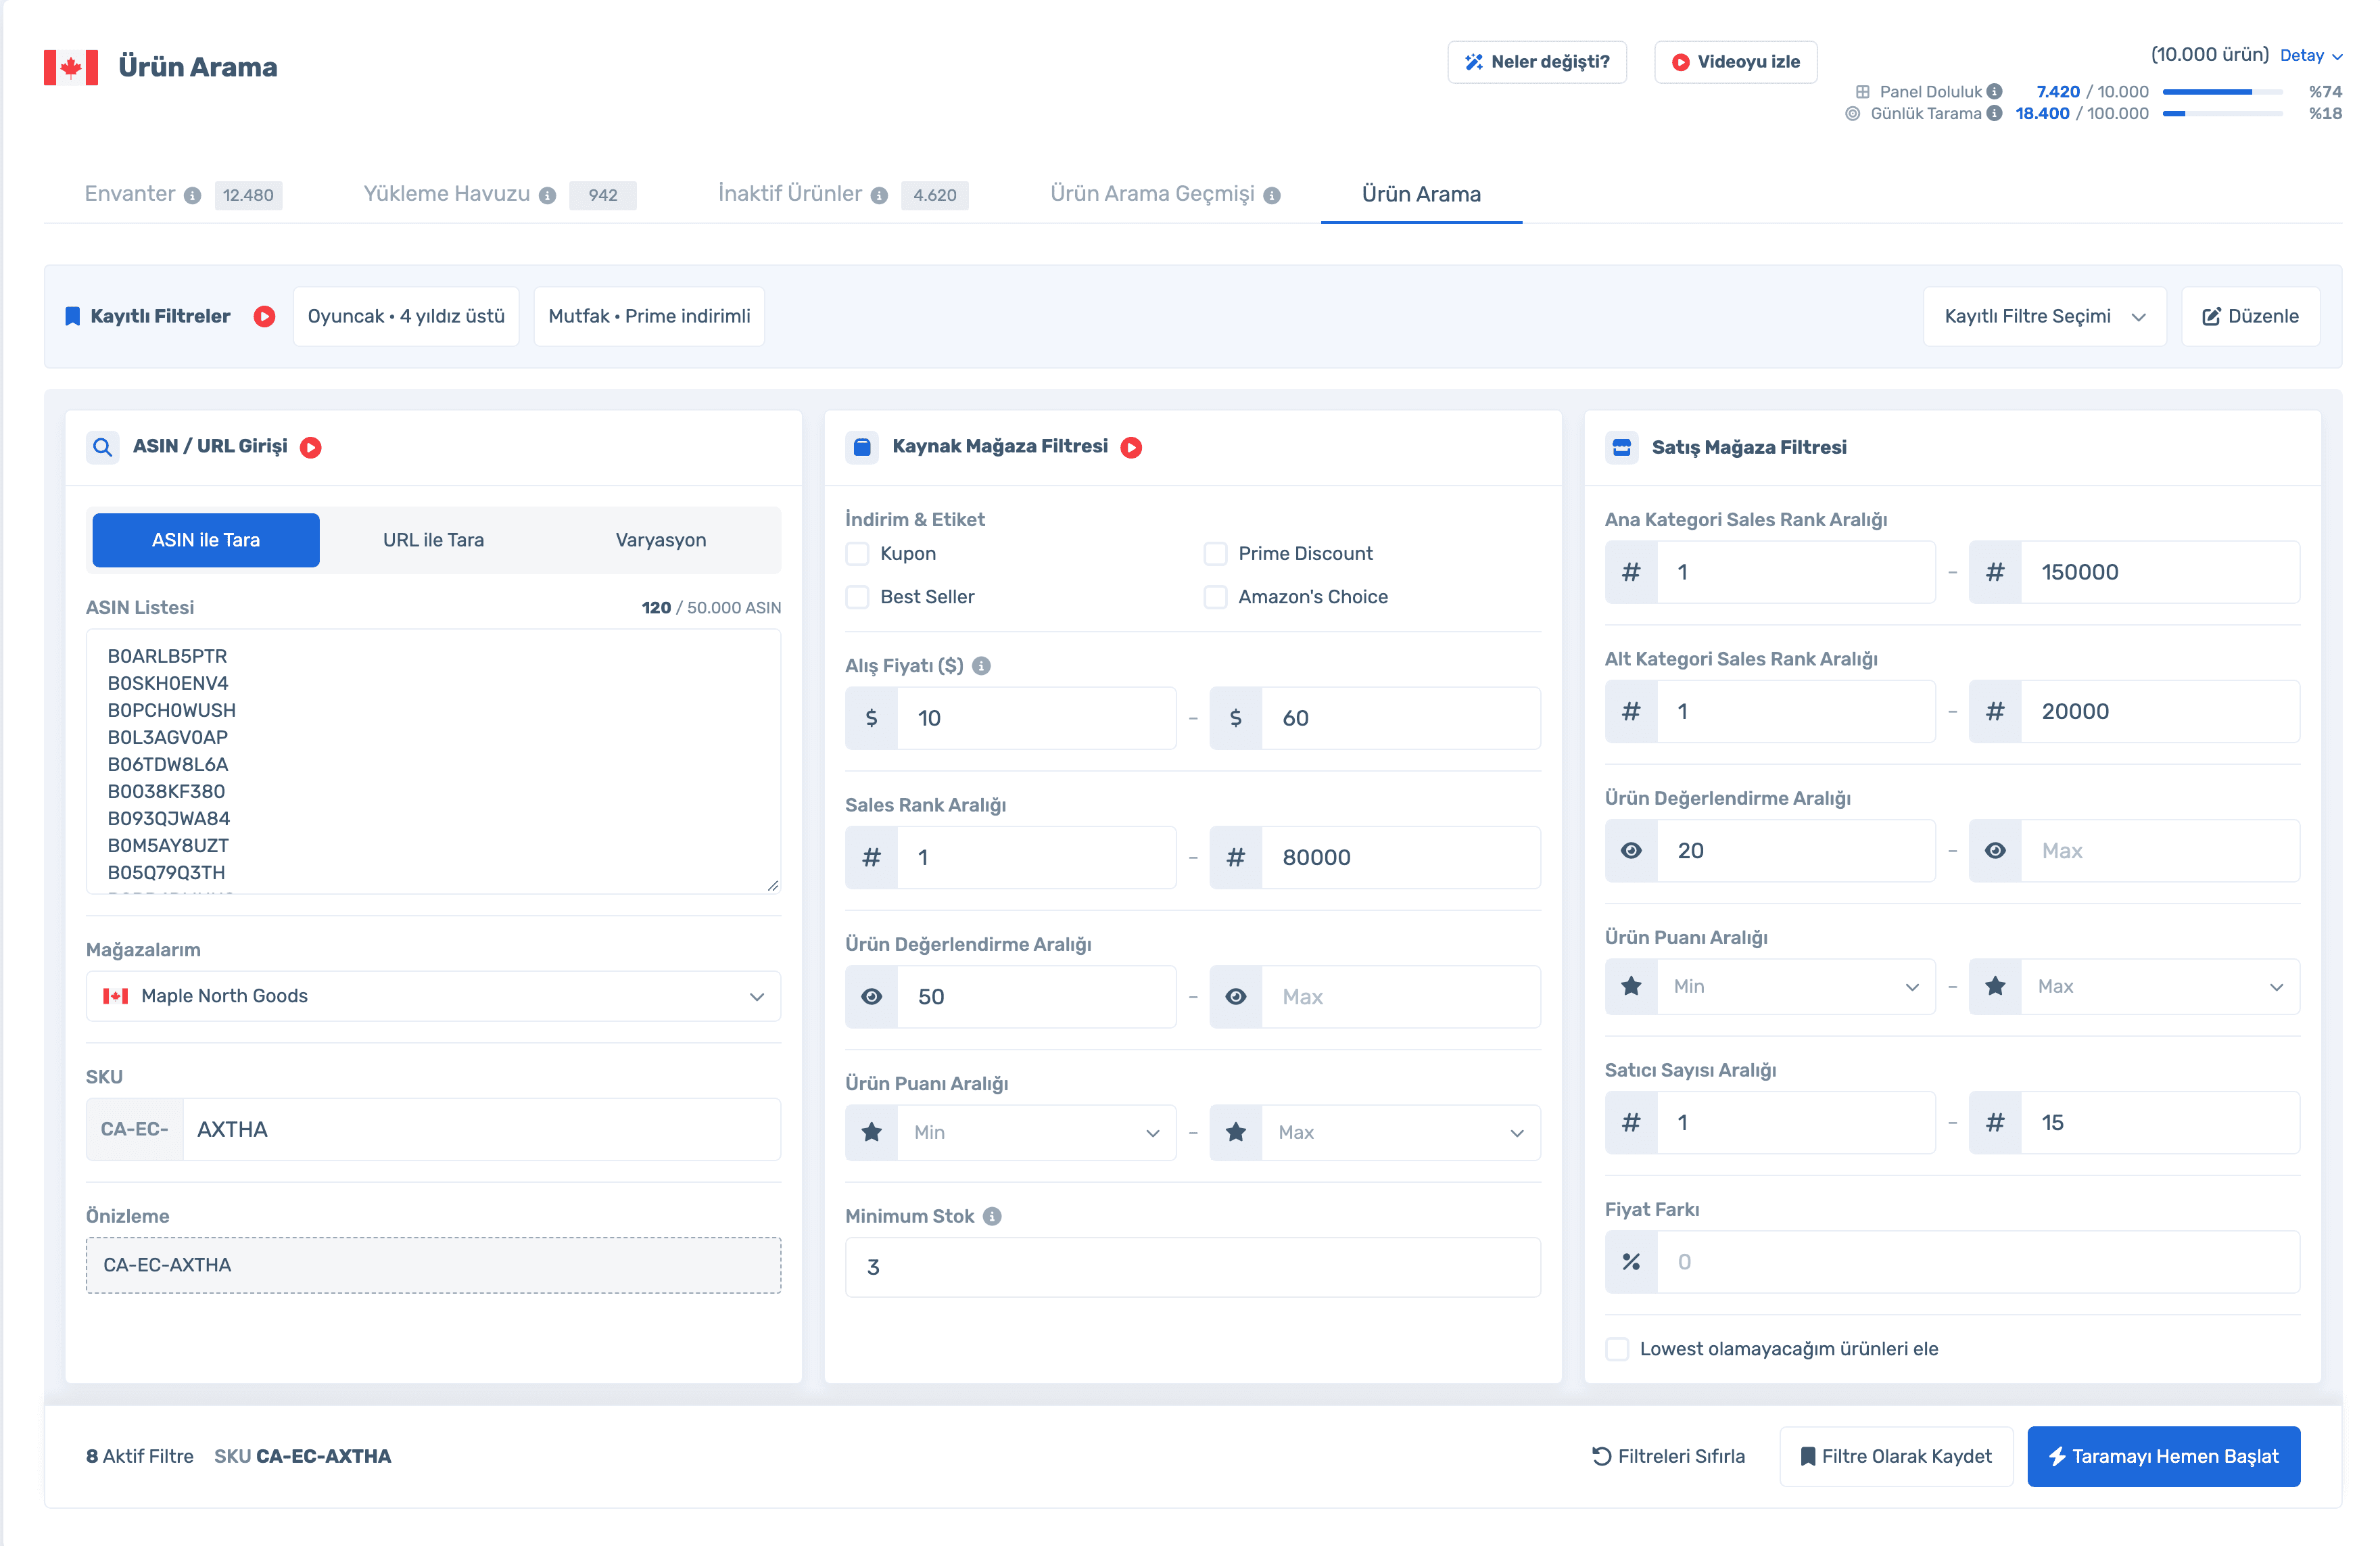Click the İnaktif Ürünler info icon
Viewport: 2380px width, 1546px height.
coord(879,195)
